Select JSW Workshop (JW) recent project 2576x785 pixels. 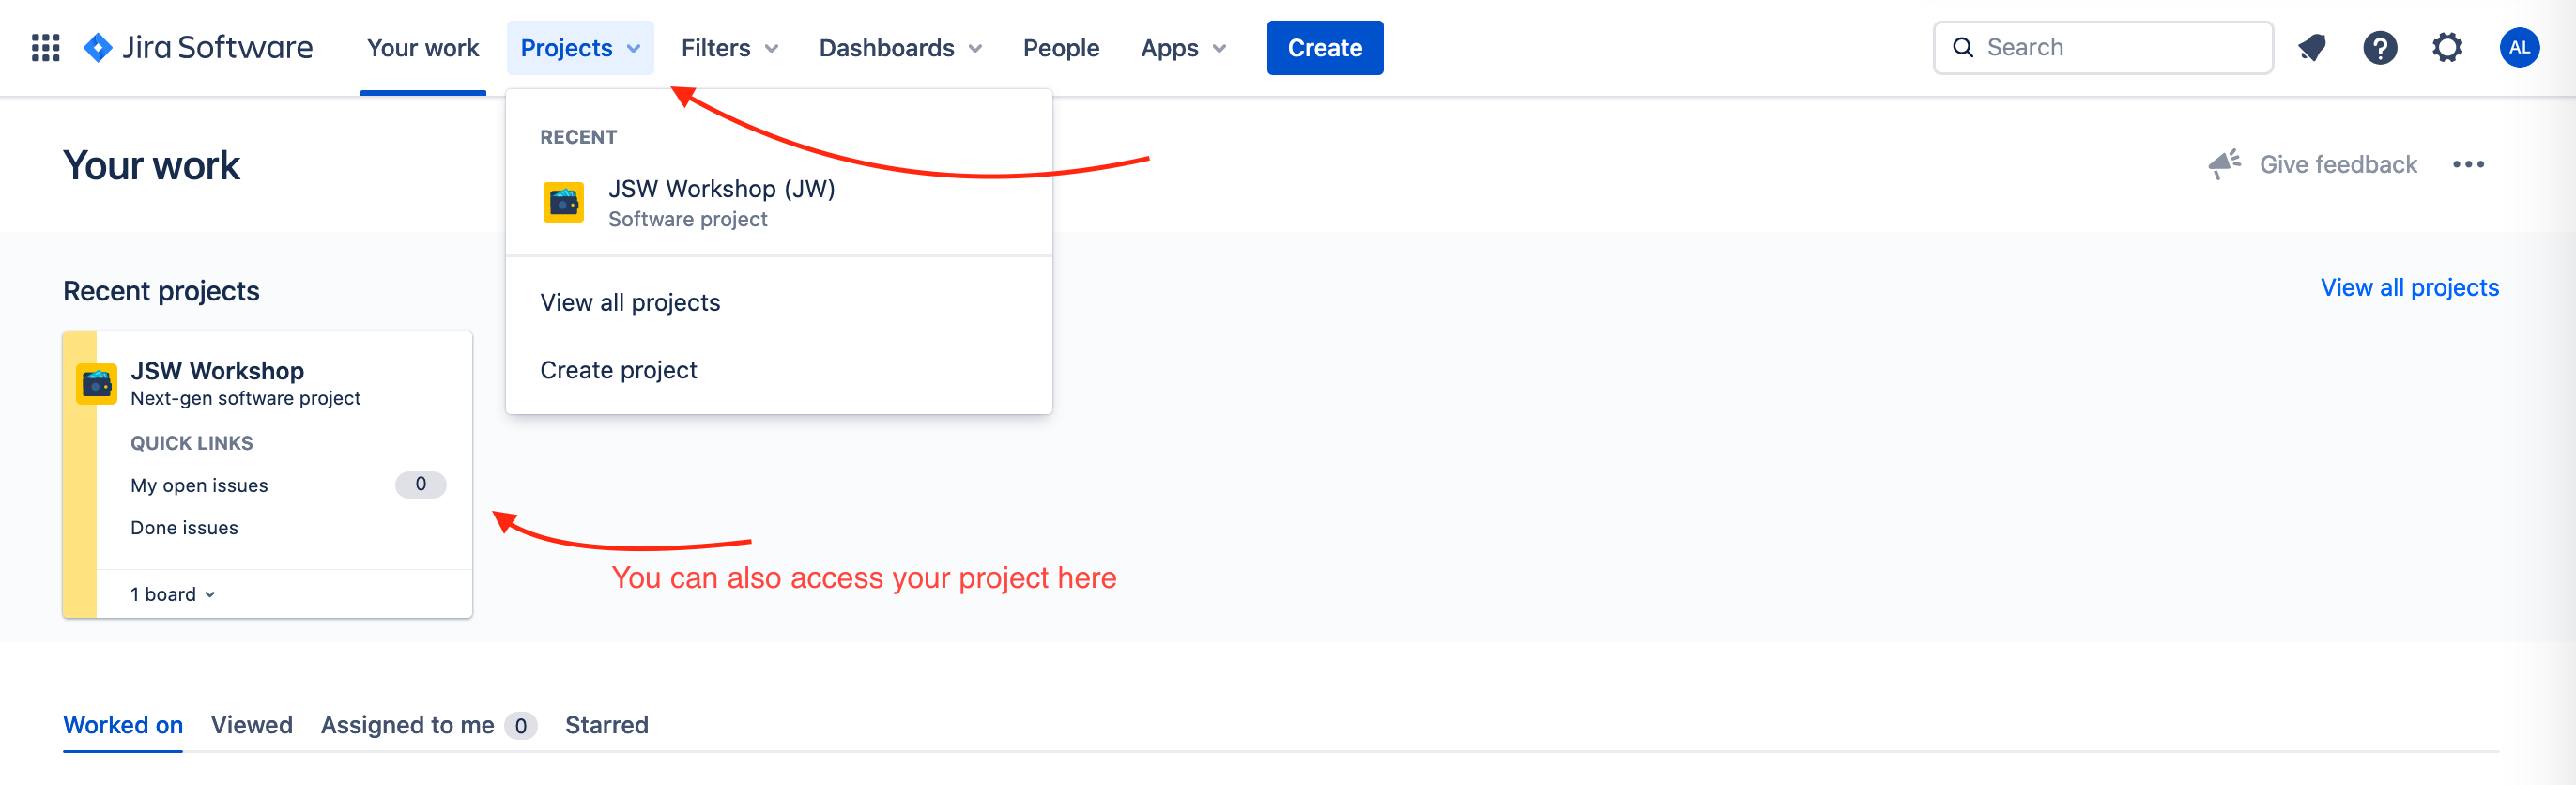[779, 203]
